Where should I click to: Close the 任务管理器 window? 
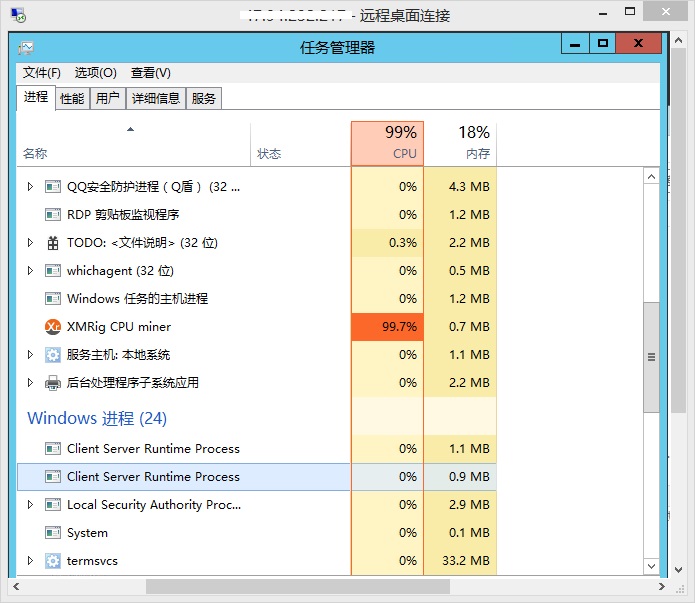pos(638,44)
